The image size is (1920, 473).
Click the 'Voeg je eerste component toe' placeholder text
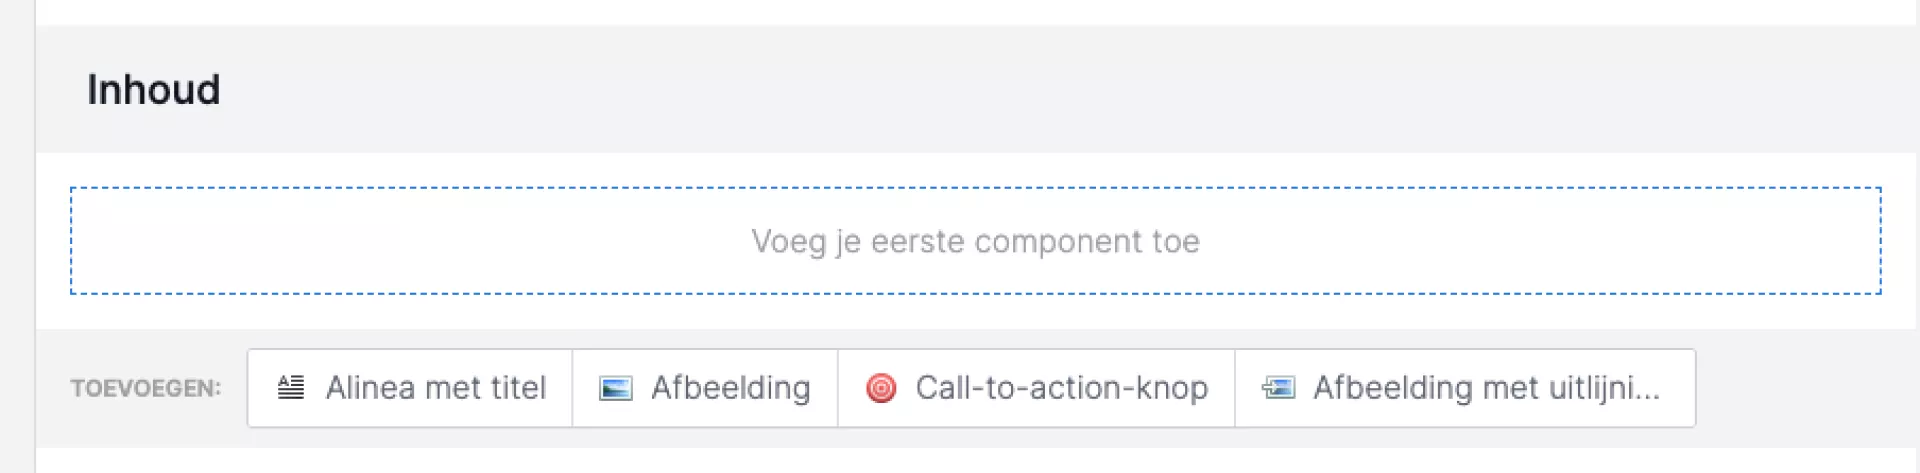tap(975, 241)
